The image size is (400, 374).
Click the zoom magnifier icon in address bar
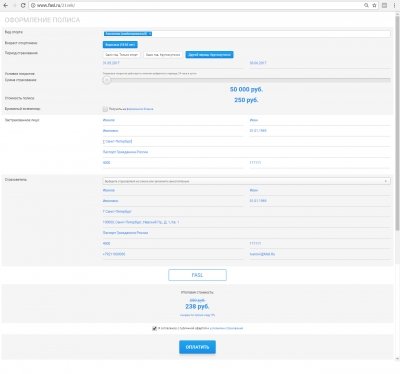coord(366,5)
